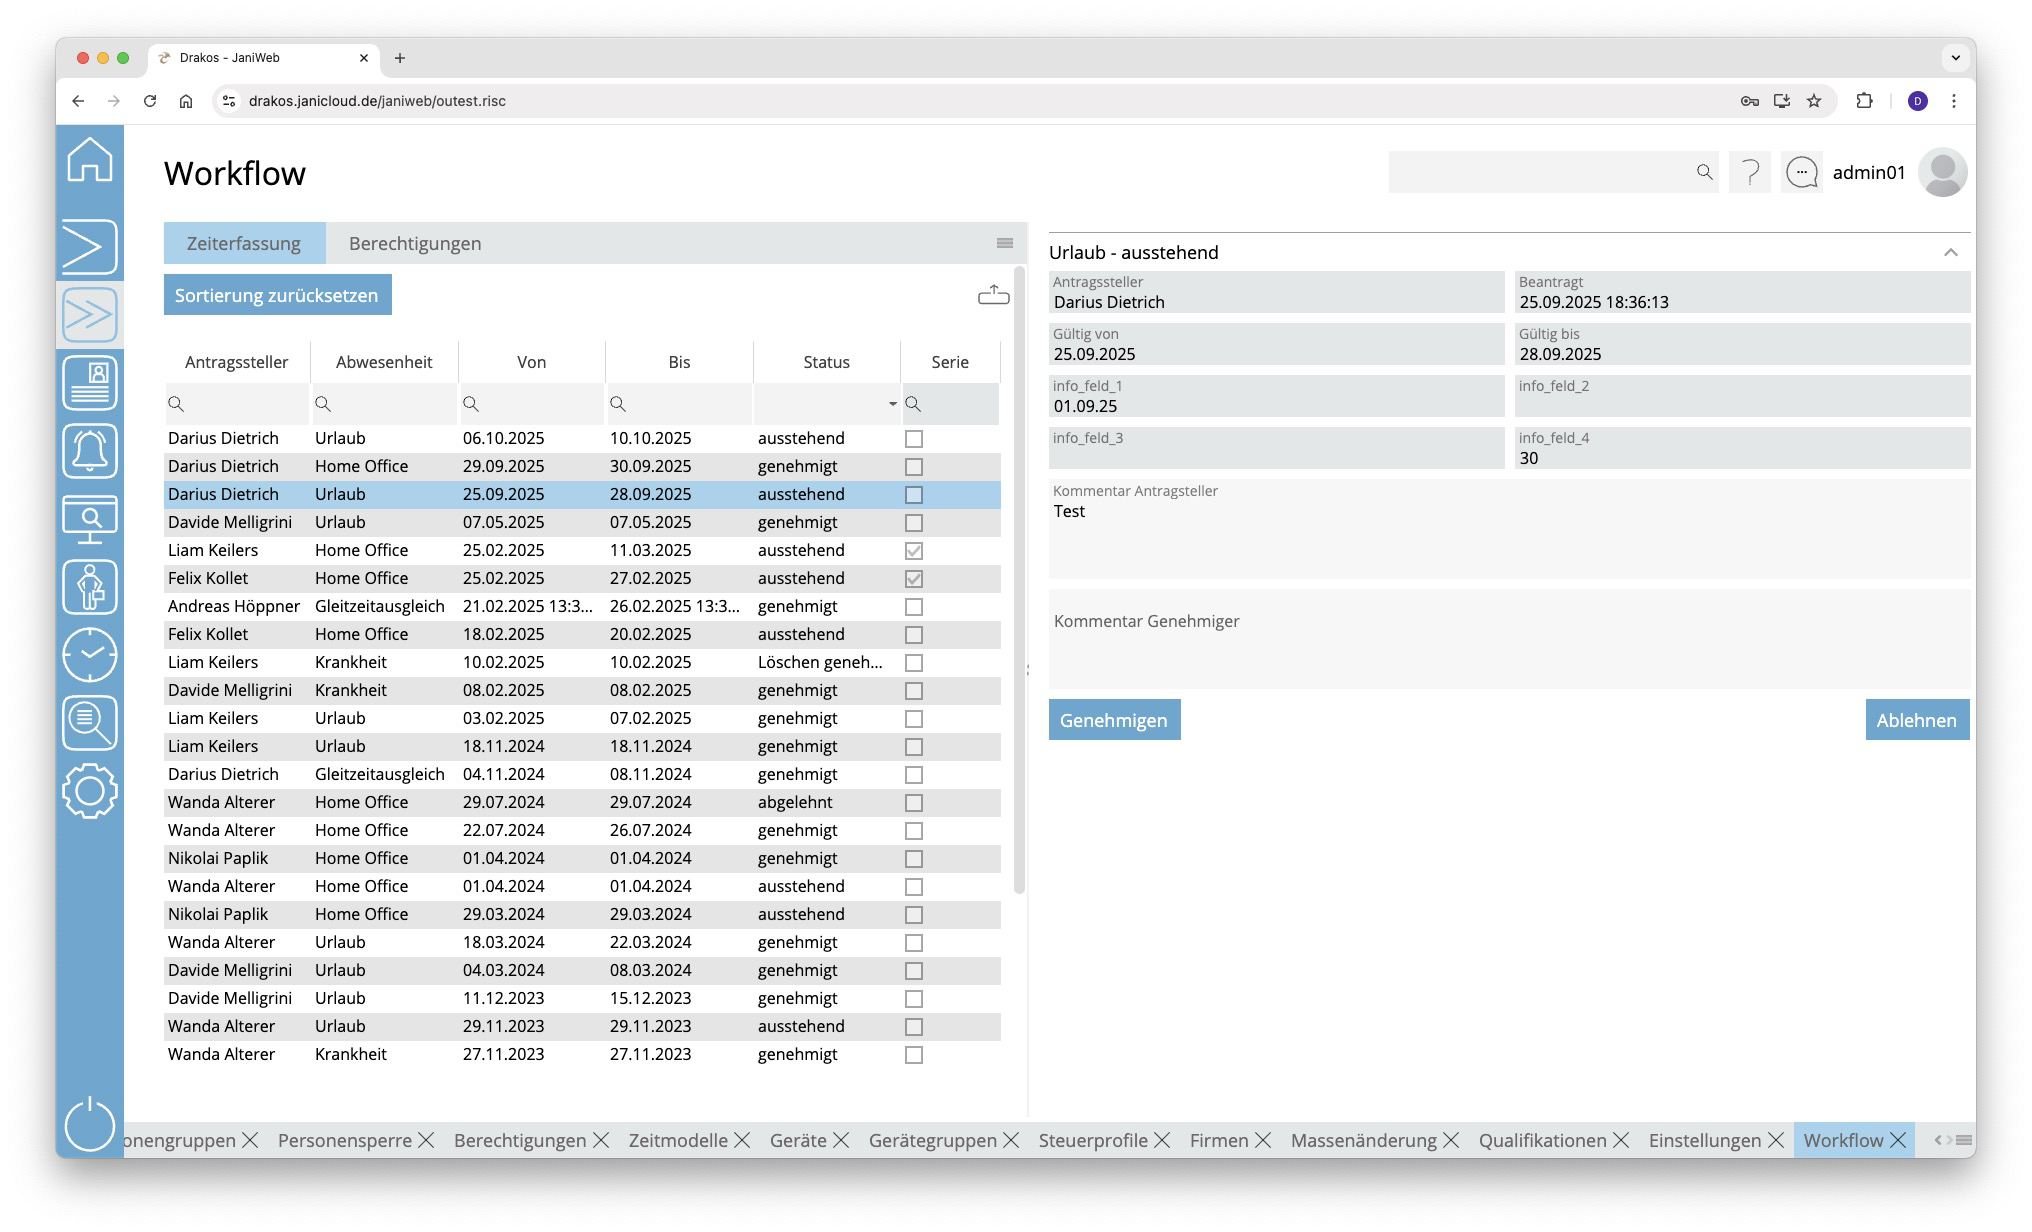Open the Status filter dropdown

coord(892,404)
